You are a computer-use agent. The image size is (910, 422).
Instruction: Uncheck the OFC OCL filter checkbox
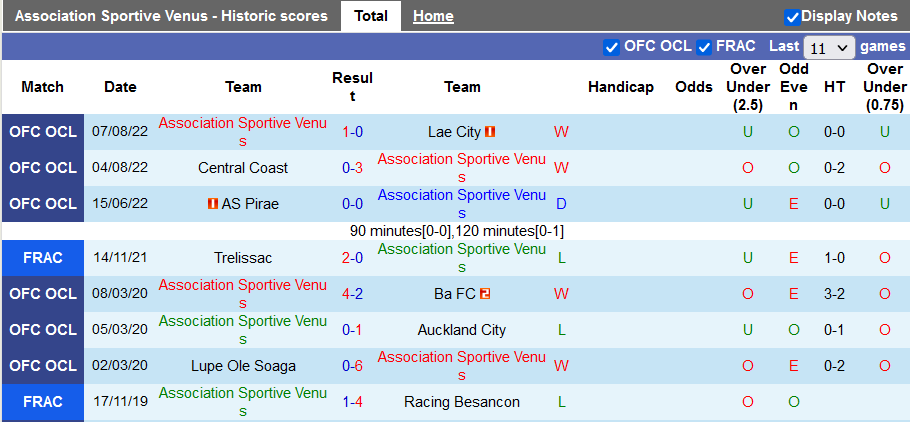[x=612, y=47]
